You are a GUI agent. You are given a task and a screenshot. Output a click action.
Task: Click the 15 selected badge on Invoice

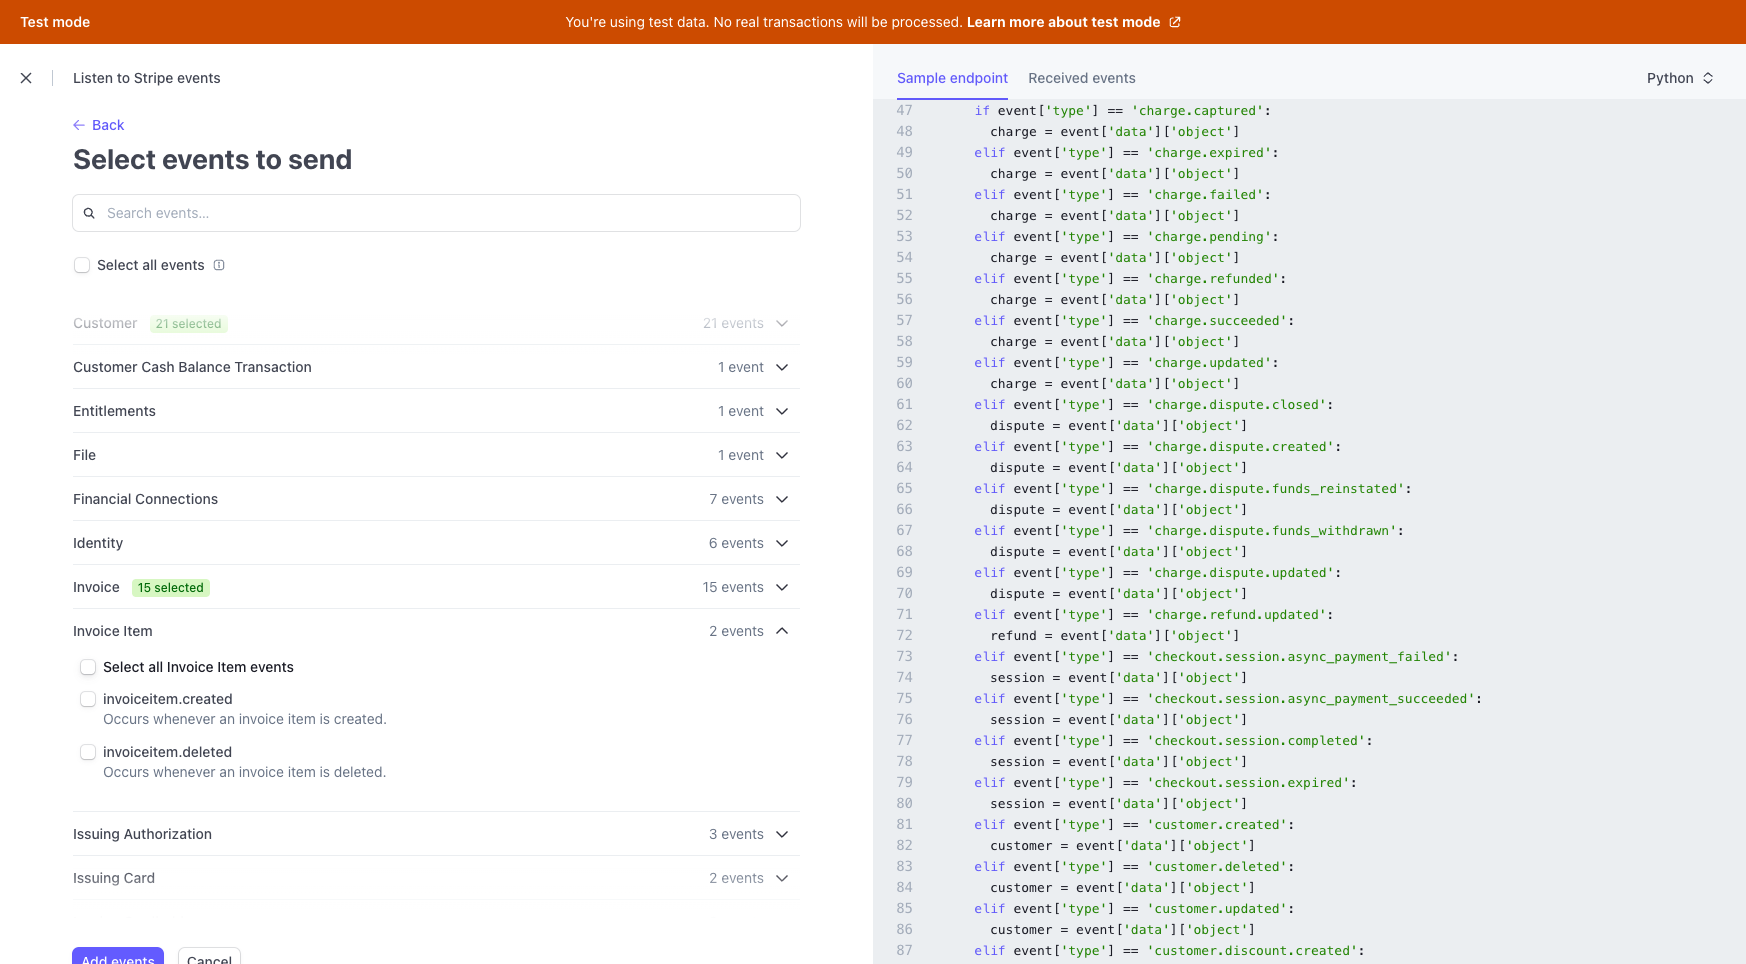171,588
